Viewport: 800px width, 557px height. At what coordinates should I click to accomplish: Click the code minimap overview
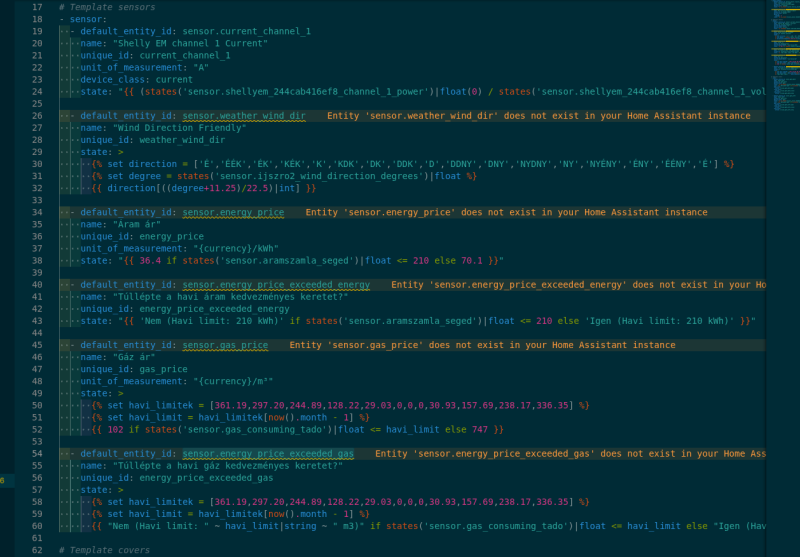coord(785,56)
